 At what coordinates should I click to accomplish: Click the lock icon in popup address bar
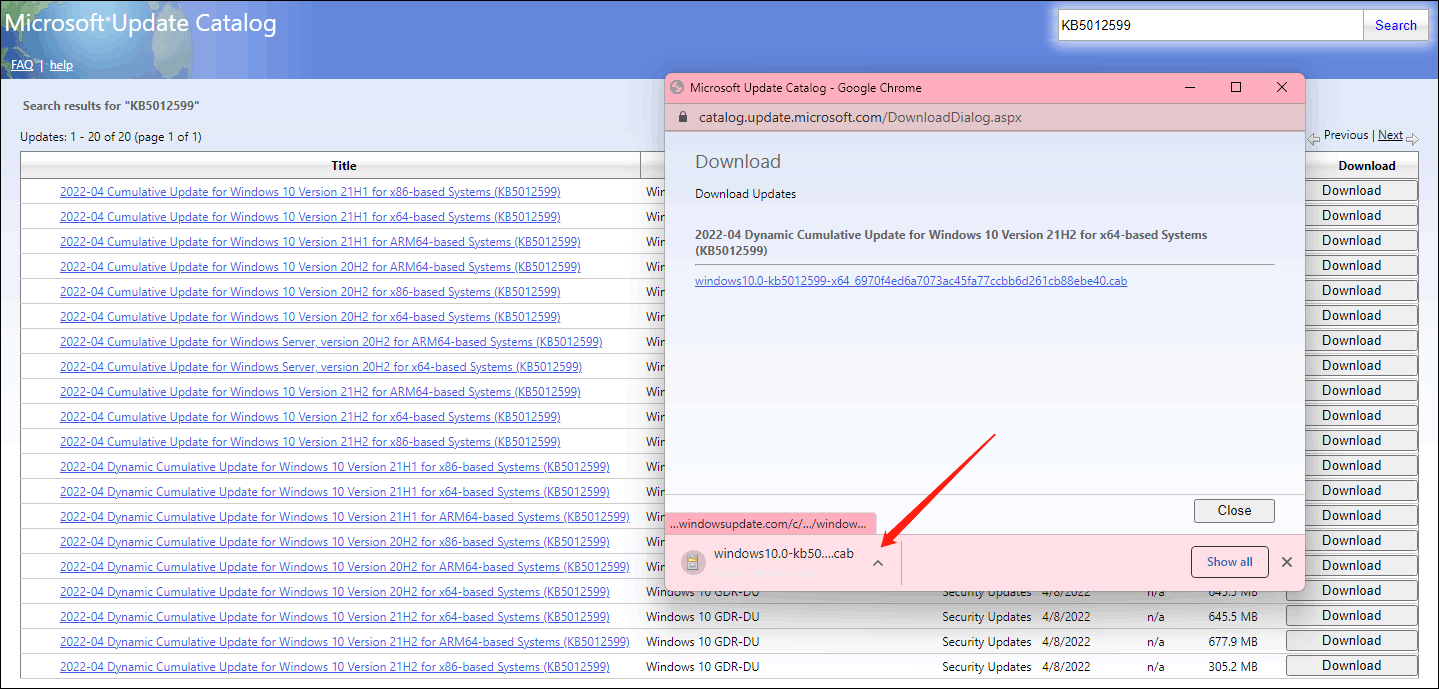683,117
